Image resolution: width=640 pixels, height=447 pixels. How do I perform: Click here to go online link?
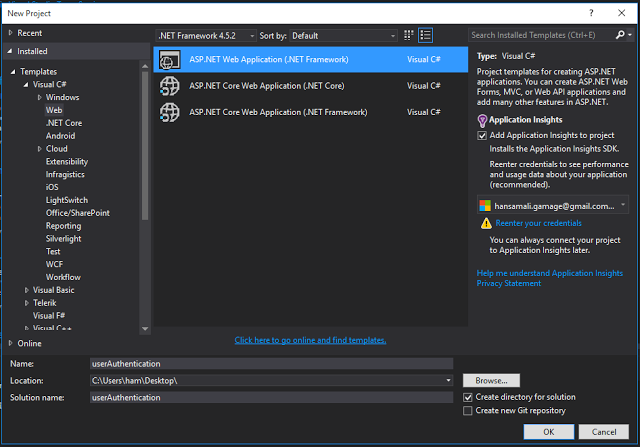click(310, 340)
